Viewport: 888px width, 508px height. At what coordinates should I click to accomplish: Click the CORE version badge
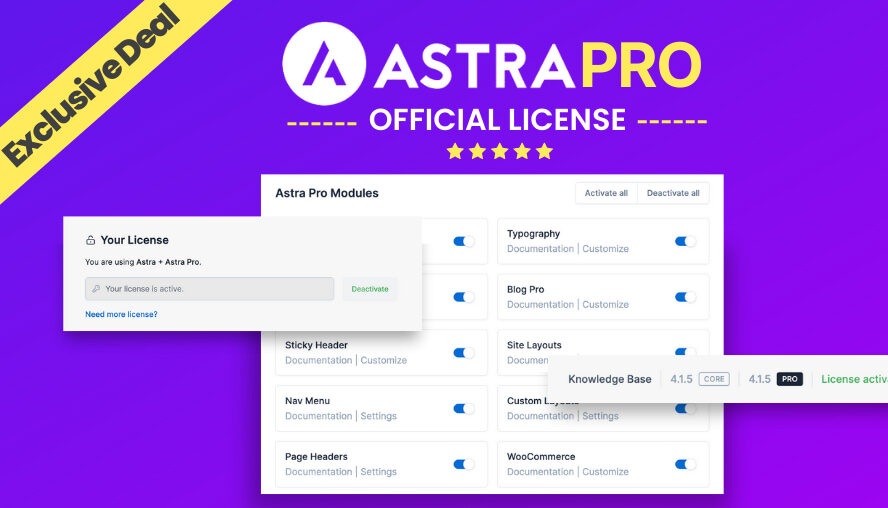coord(713,379)
